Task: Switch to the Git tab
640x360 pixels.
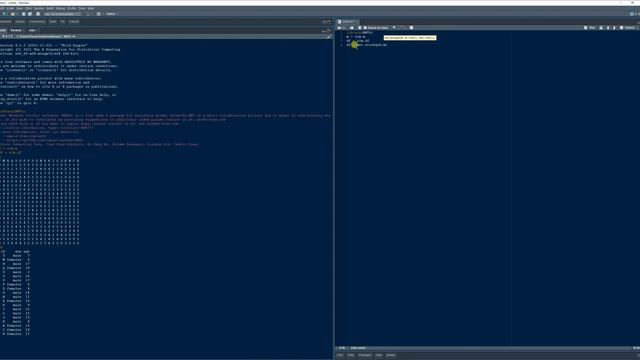Action: pos(62,22)
